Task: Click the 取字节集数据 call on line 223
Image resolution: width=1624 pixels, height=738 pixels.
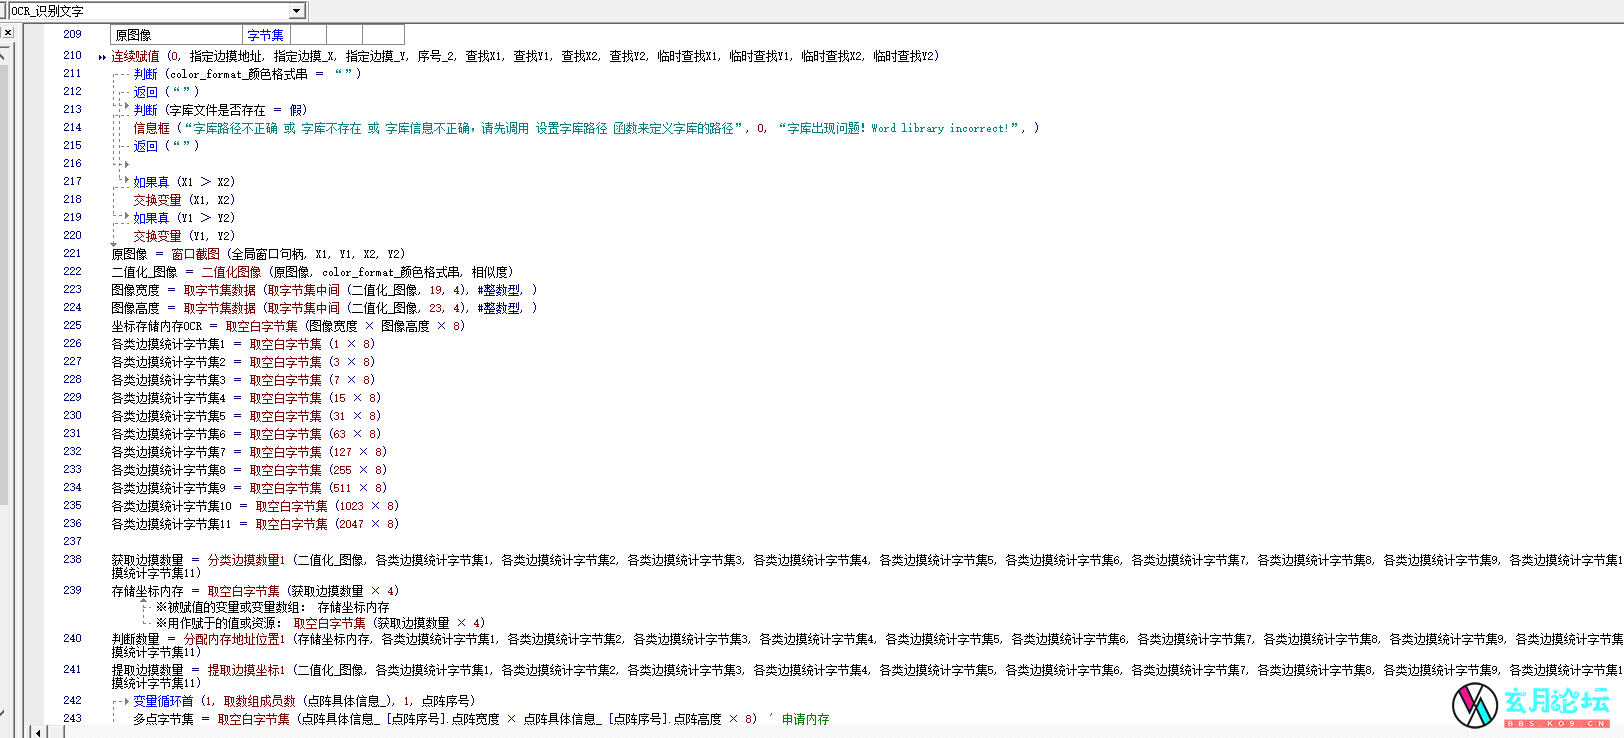Action: pos(220,290)
